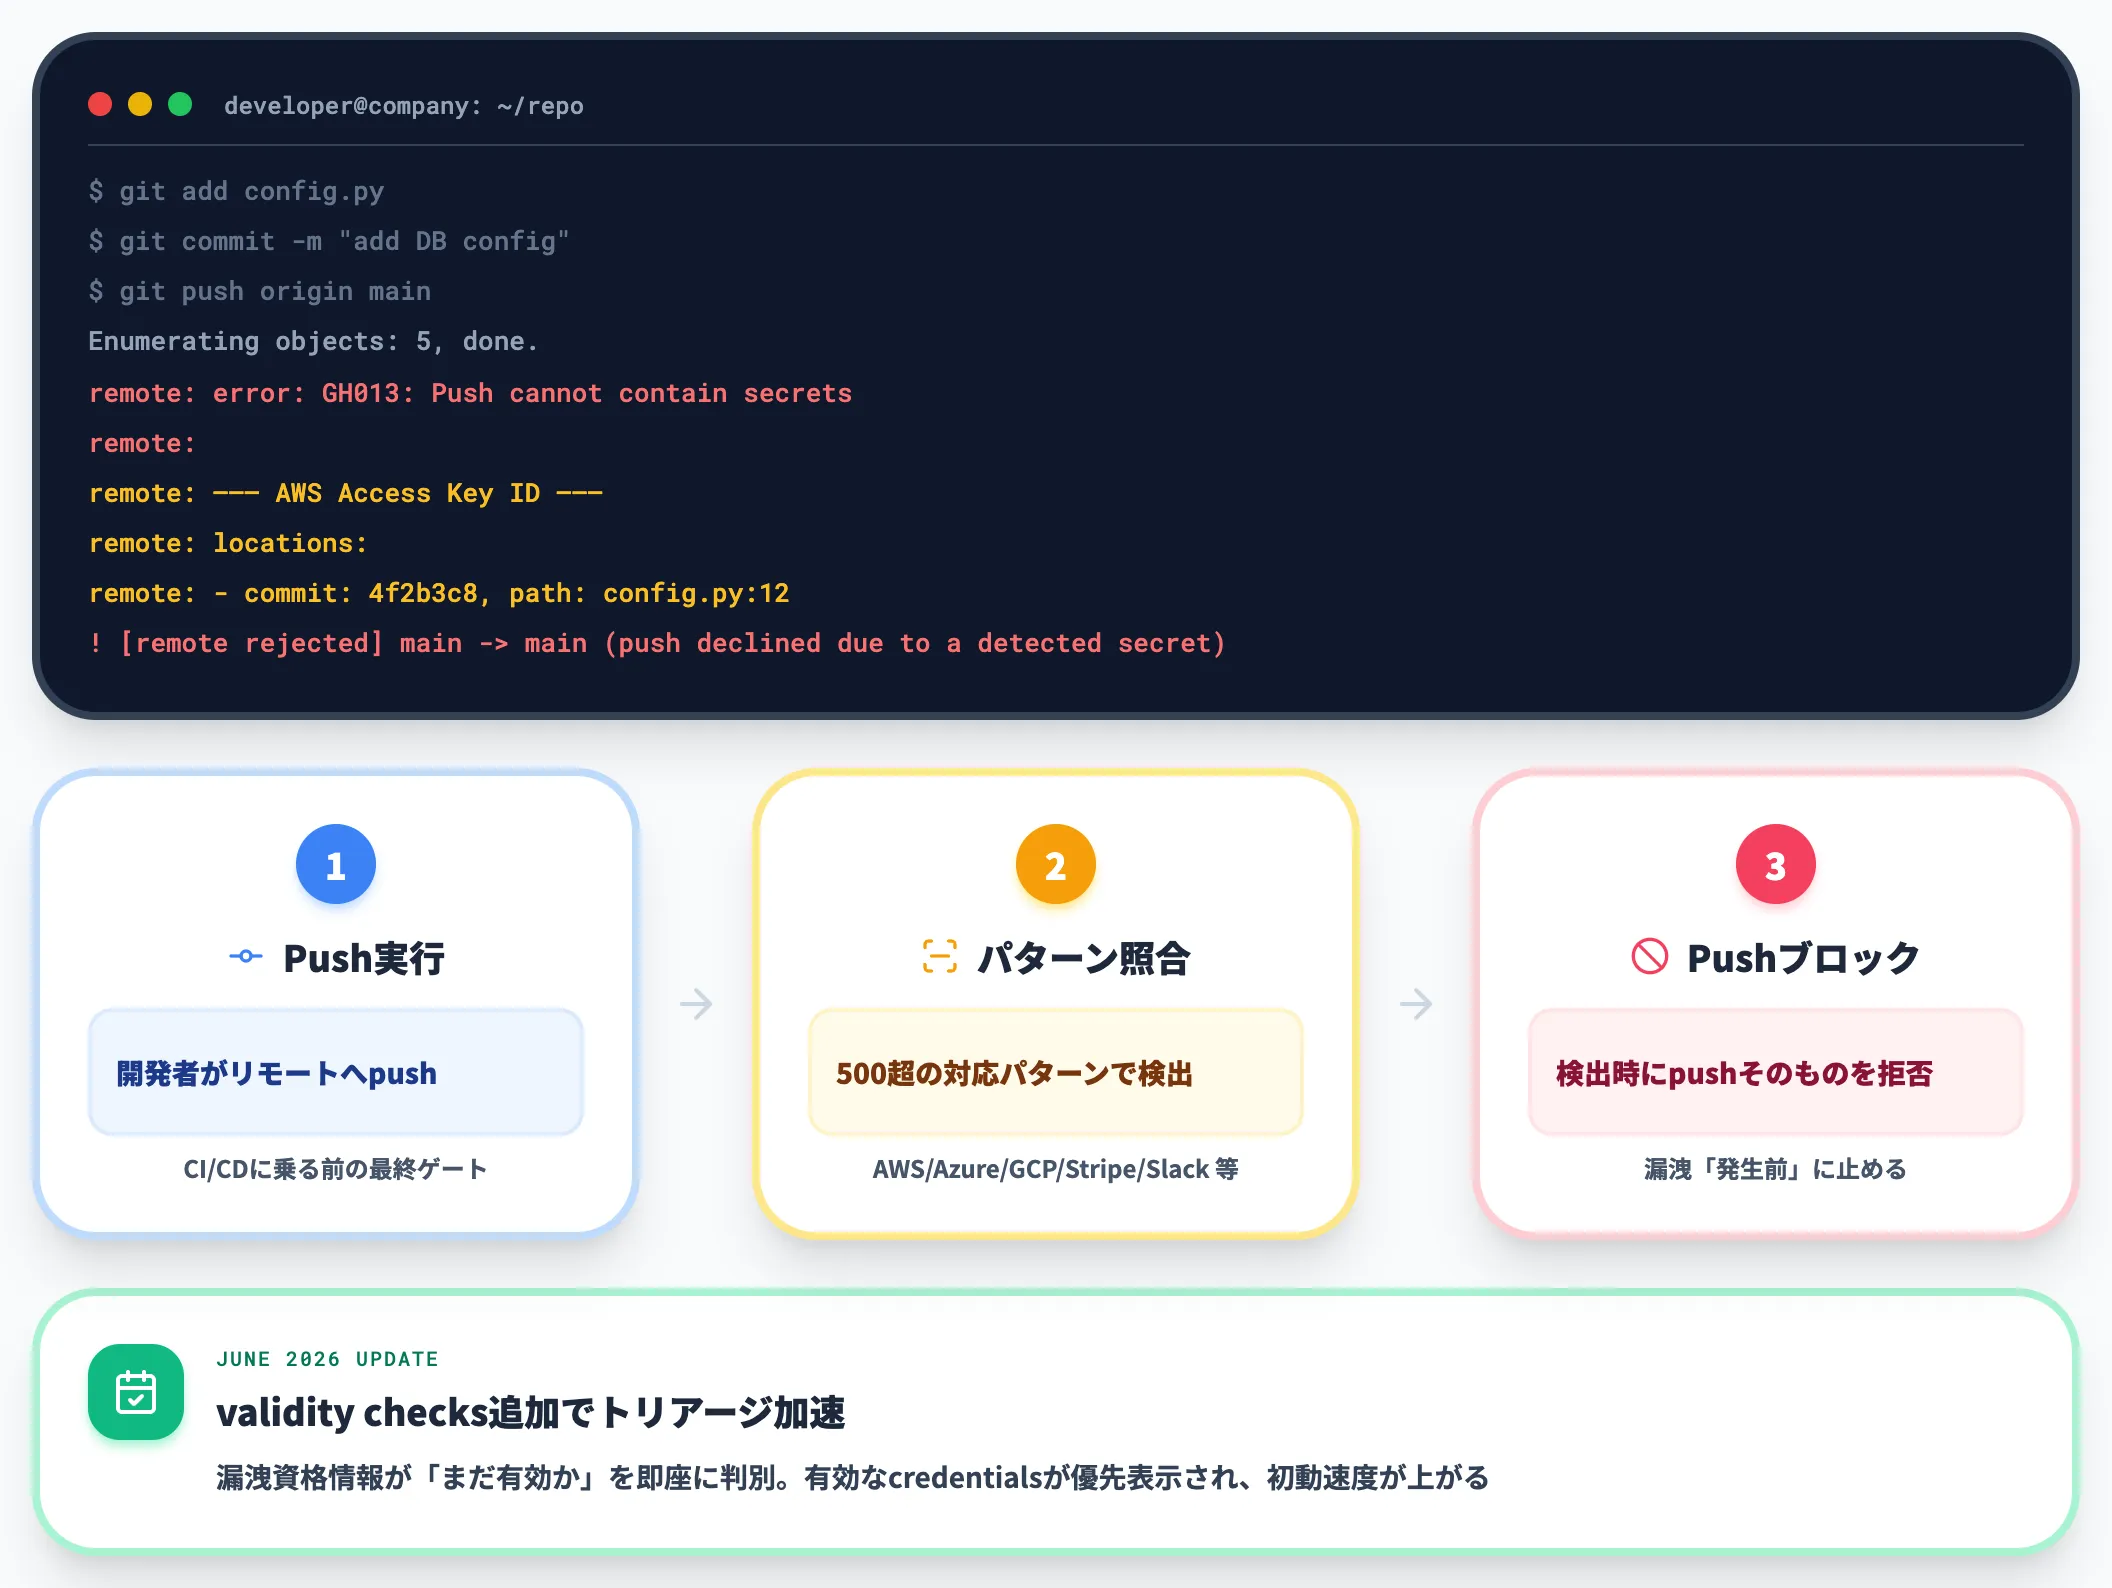
Task: Click the blue step 1 circle badge
Action: pyautogui.click(x=336, y=865)
